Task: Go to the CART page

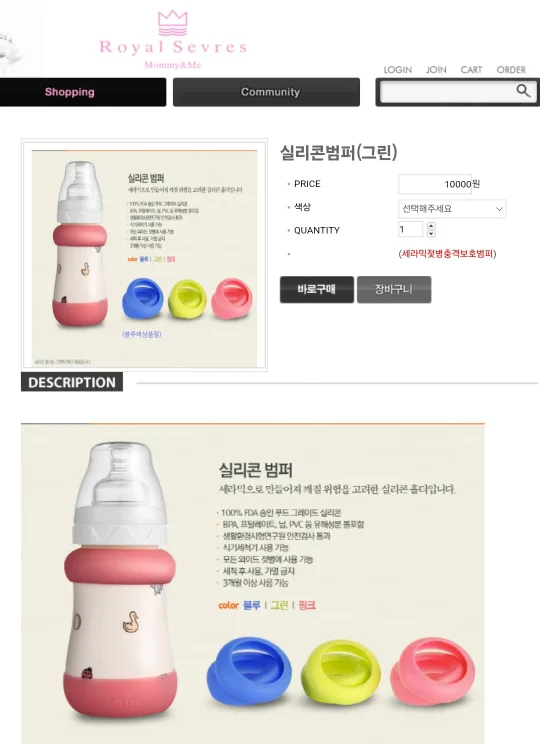Action: pos(471,70)
